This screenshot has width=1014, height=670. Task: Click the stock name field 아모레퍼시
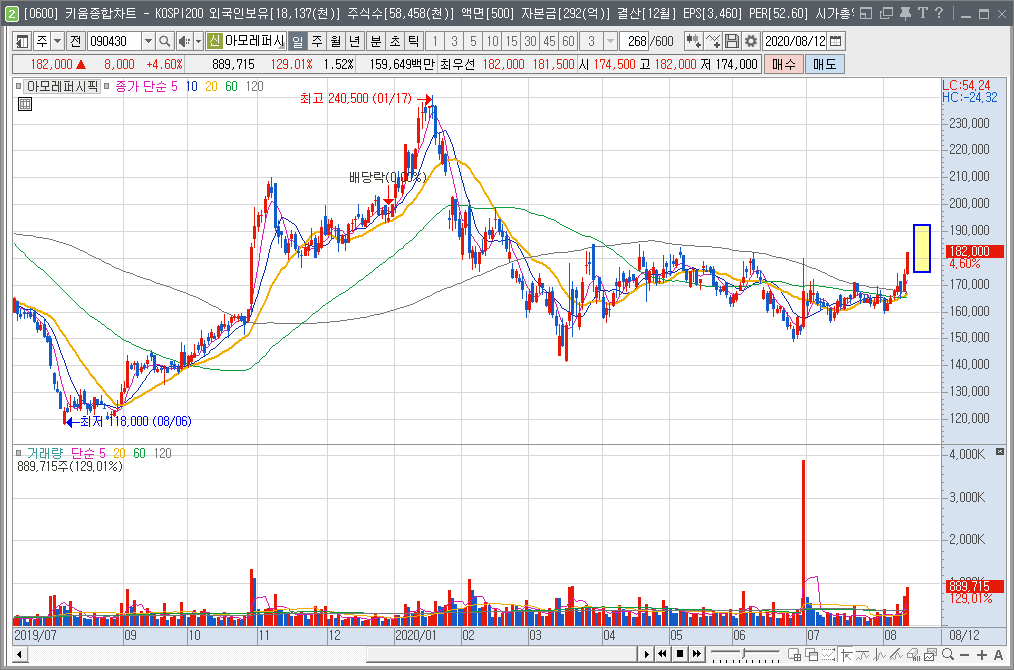click(x=255, y=41)
